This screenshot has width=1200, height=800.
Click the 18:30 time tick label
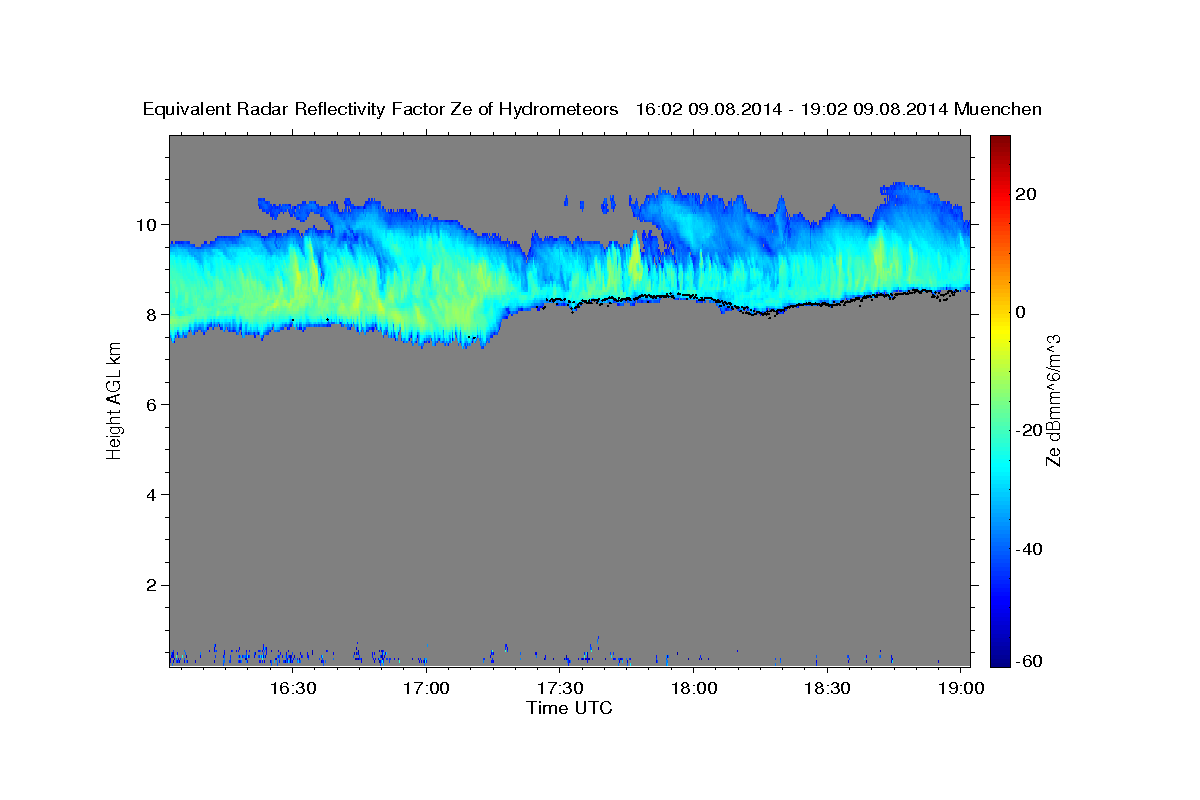click(828, 688)
